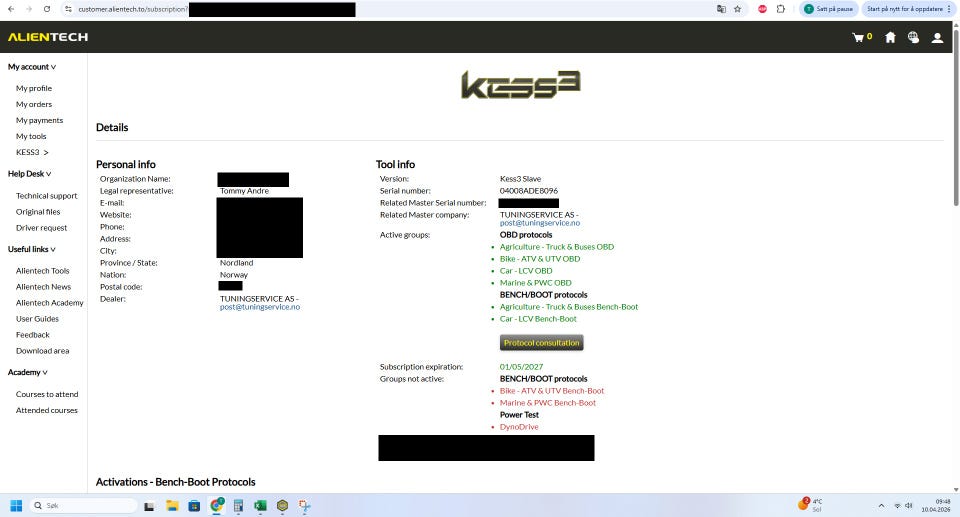Go to home via house icon

point(890,37)
